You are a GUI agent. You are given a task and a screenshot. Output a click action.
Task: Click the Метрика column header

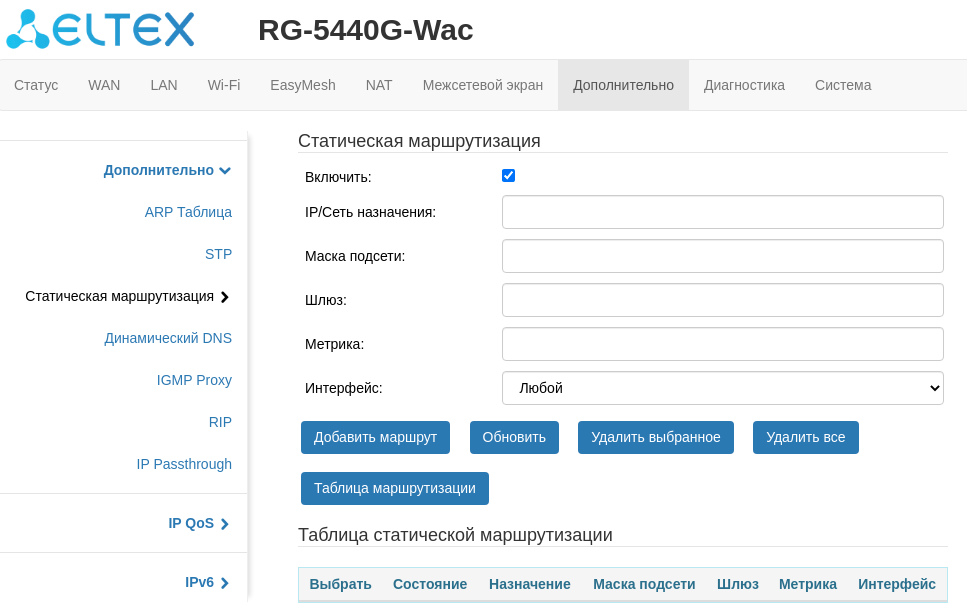pyautogui.click(x=808, y=584)
